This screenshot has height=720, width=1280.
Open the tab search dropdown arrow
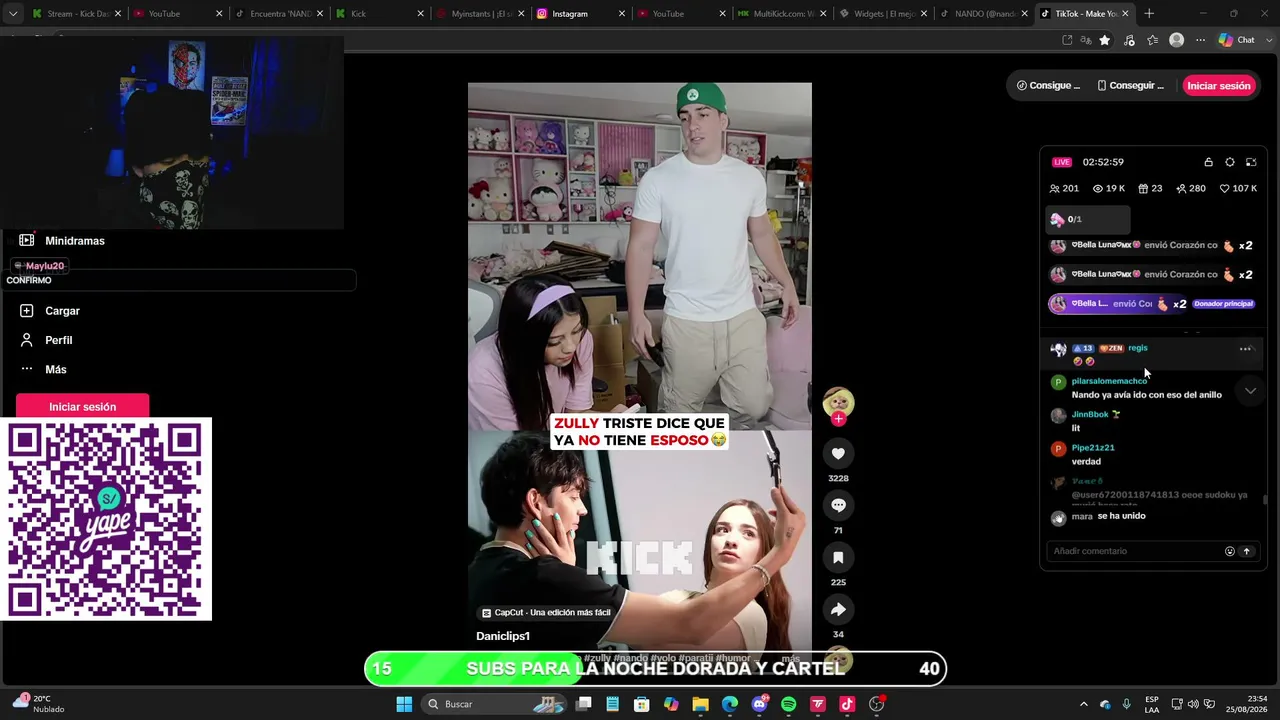13,14
